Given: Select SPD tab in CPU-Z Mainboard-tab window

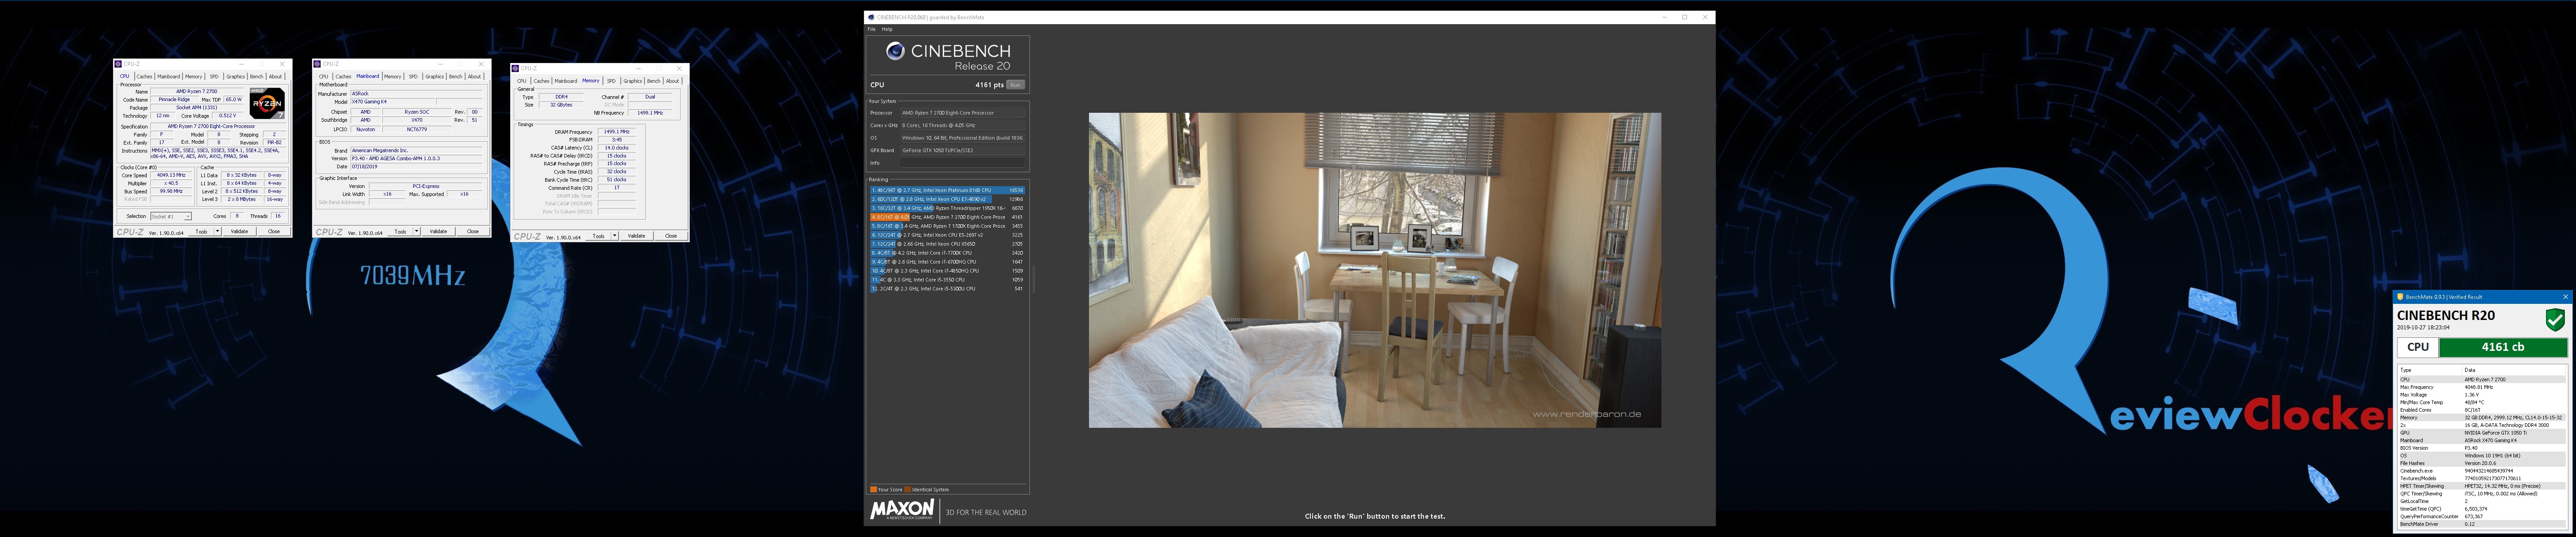Looking at the screenshot, I should click(413, 76).
